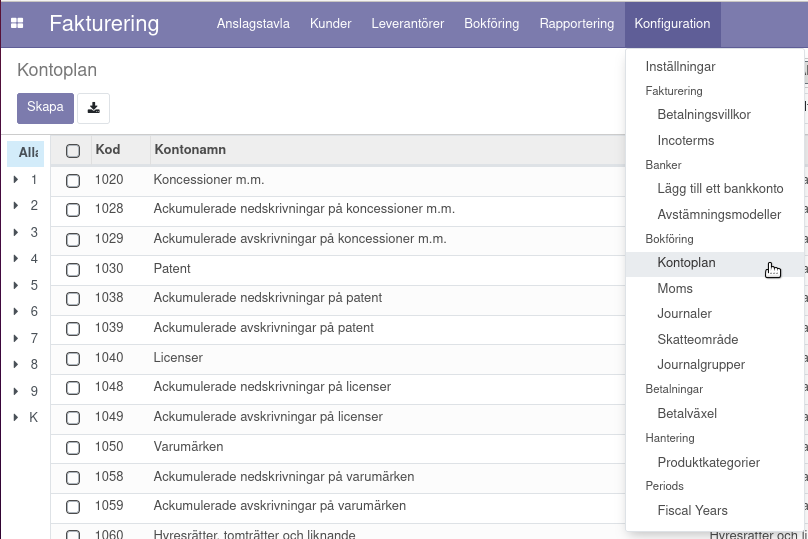Expand account group 9 arrow
The width and height of the screenshot is (808, 539).
16,391
